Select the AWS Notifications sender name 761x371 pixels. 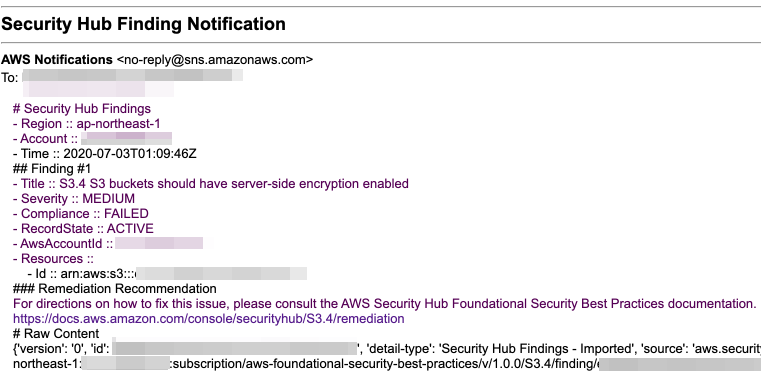click(57, 60)
